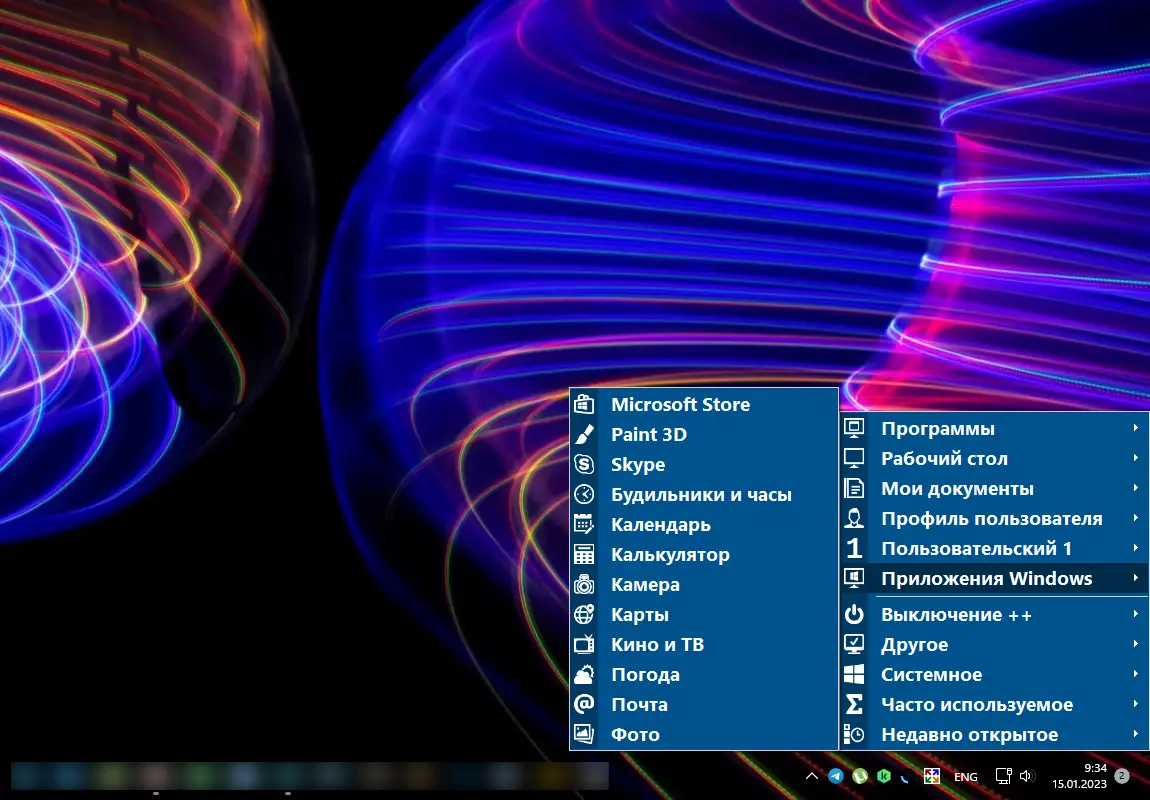Image resolution: width=1150 pixels, height=800 pixels.
Task: Open the notification center badge
Action: click(1122, 776)
